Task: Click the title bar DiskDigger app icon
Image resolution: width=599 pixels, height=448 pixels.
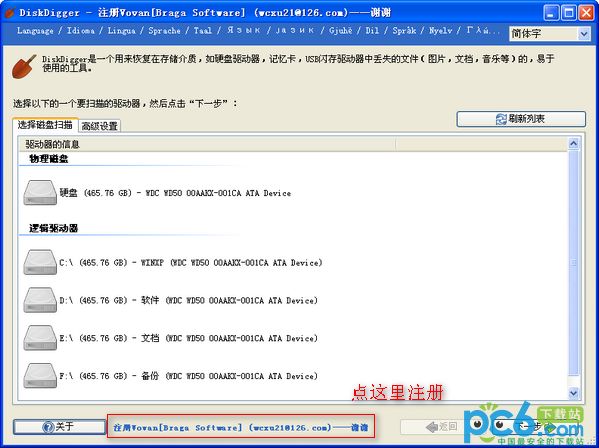Action: click(x=10, y=13)
